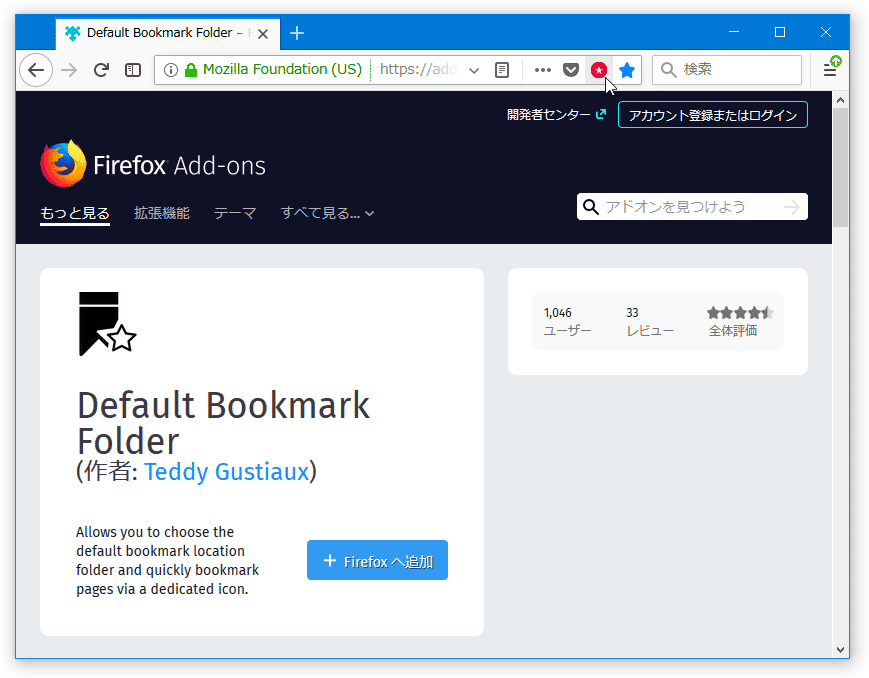Click the Firefox Add-ons logo
The height and width of the screenshot is (678, 869).
tap(153, 164)
